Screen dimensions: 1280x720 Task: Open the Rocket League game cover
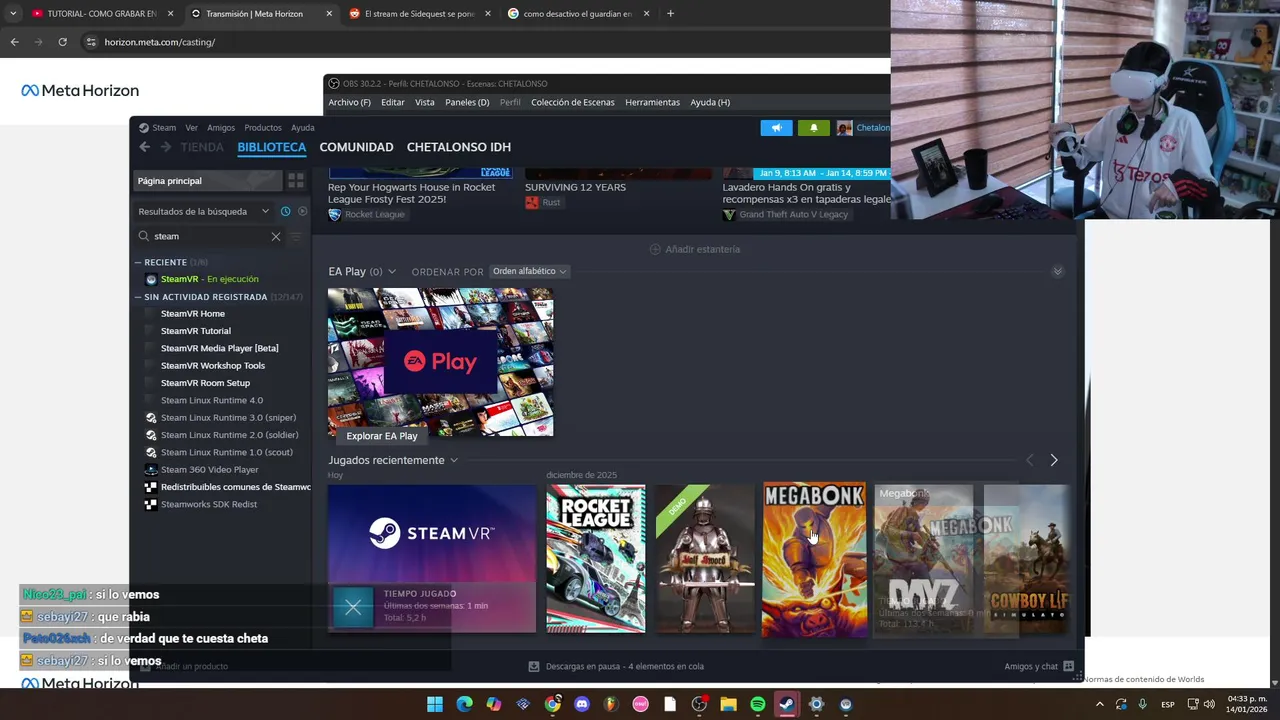click(596, 559)
